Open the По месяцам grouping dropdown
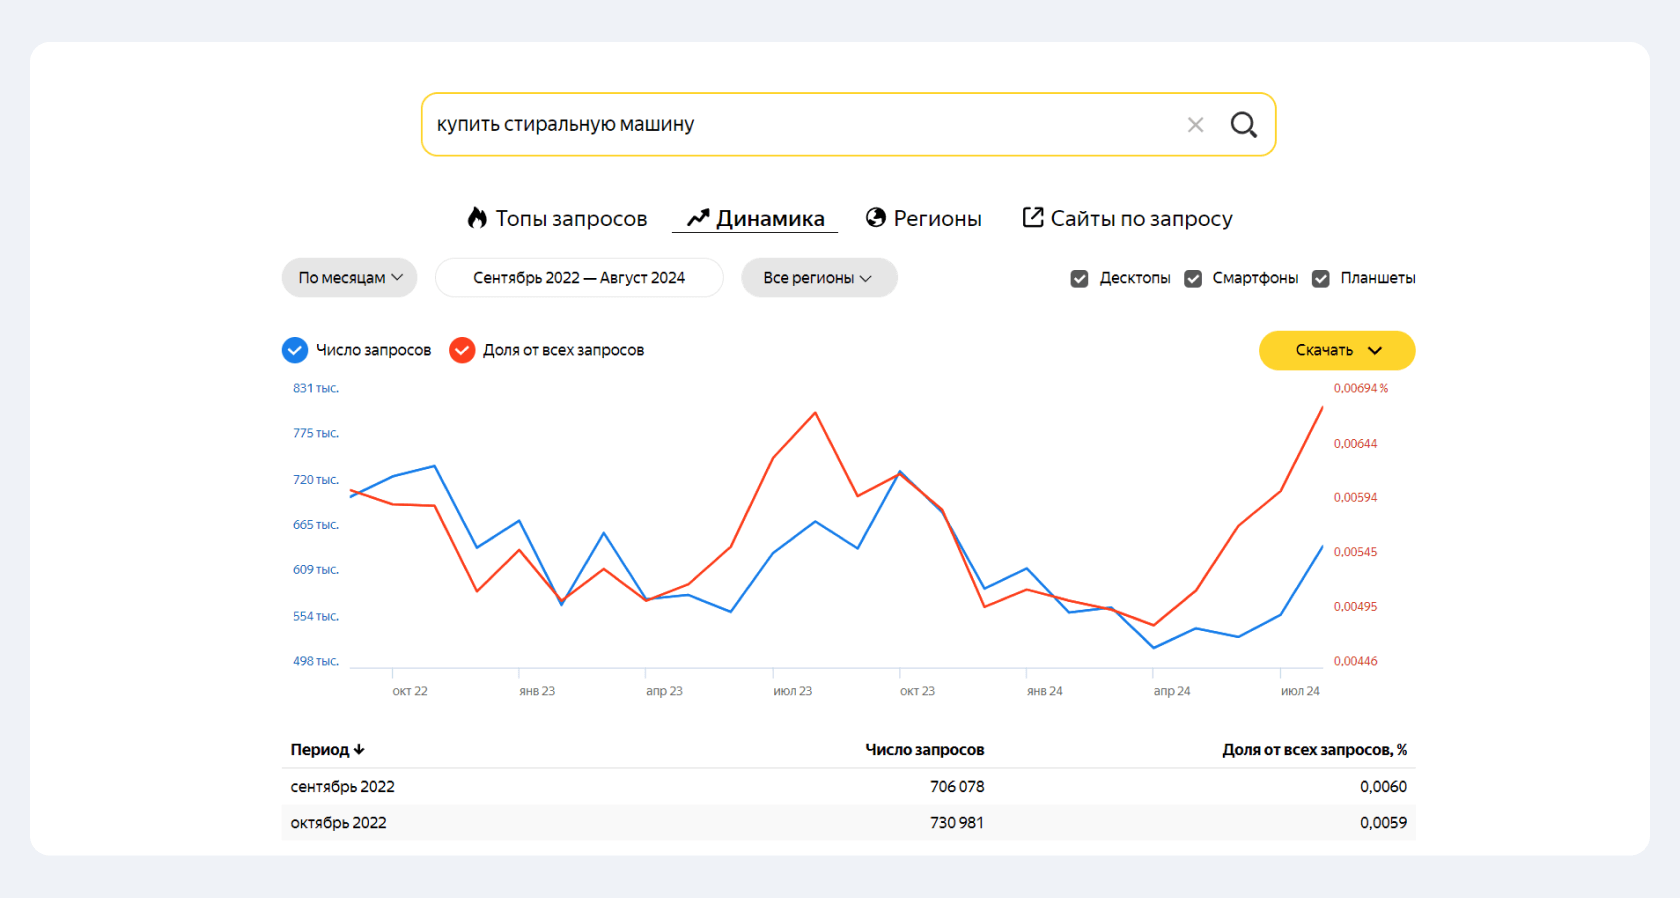This screenshot has width=1680, height=898. (x=350, y=278)
